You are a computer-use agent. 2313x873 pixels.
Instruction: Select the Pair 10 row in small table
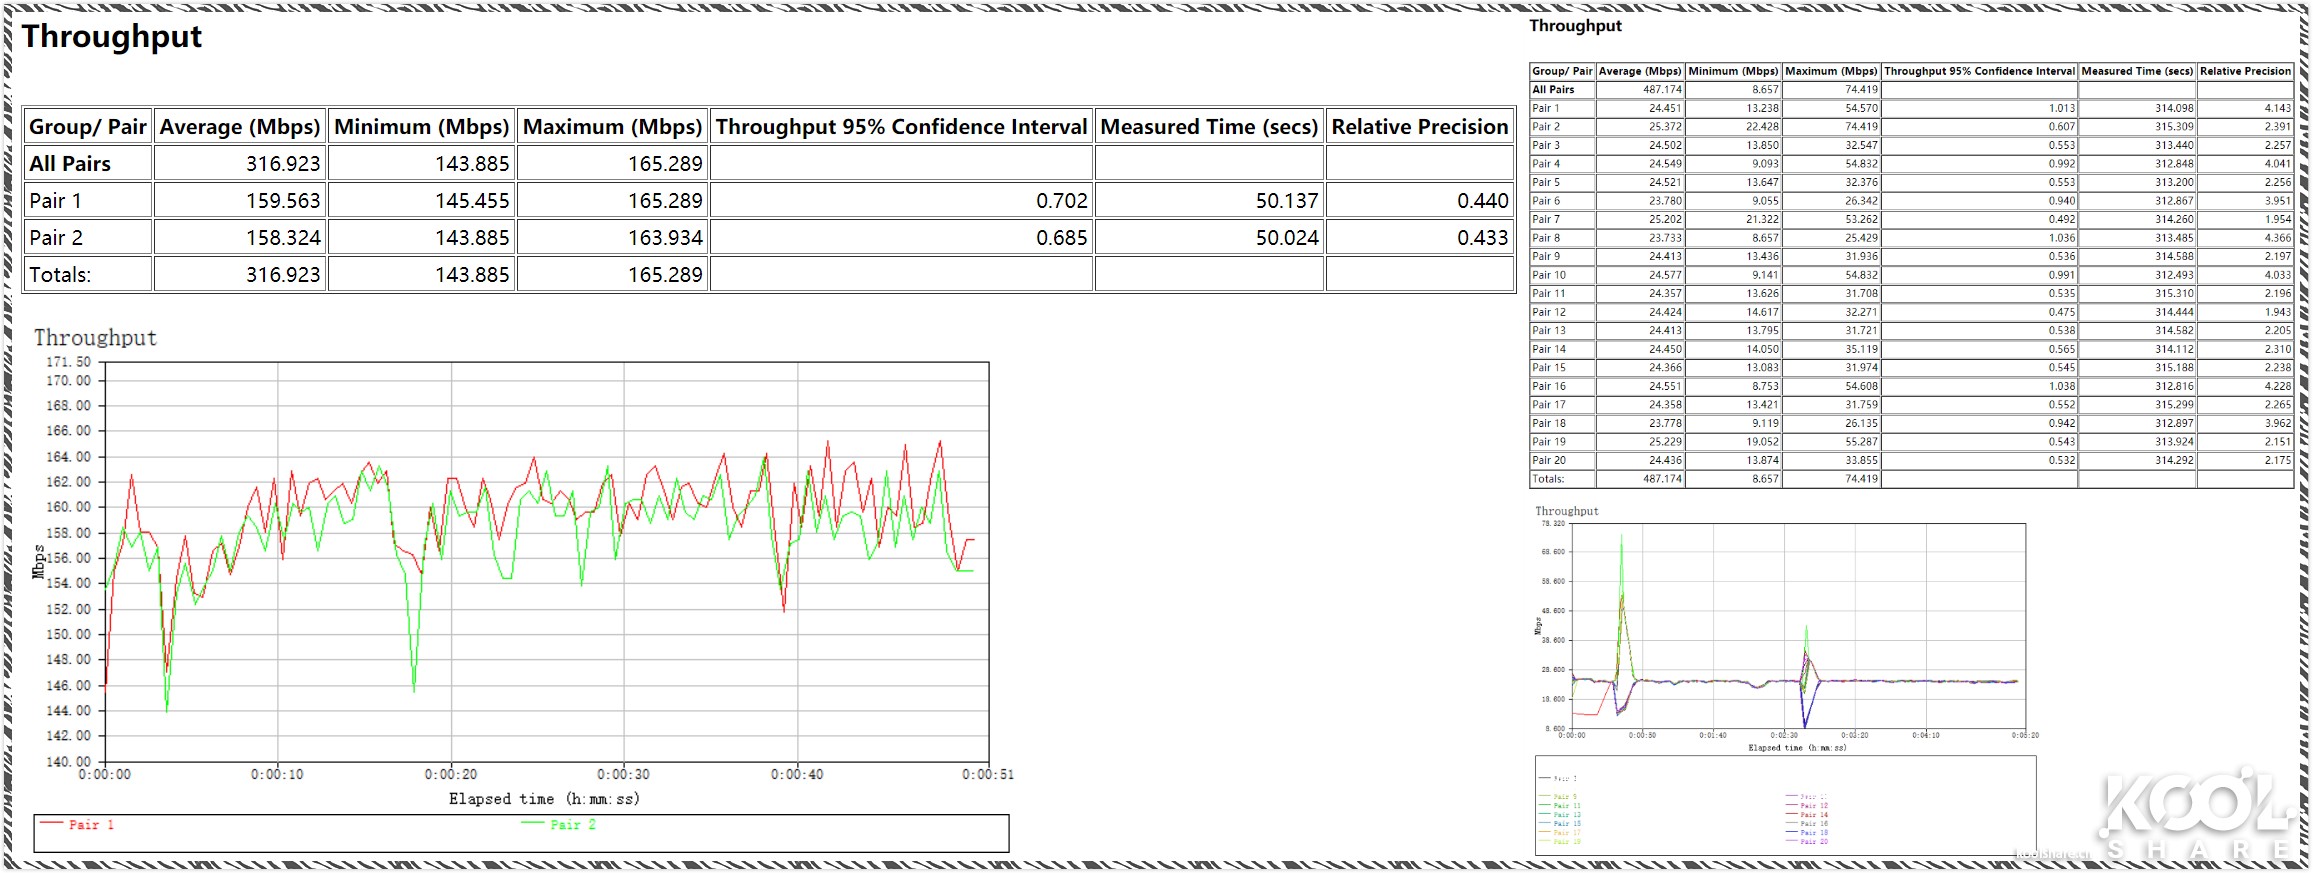1549,275
